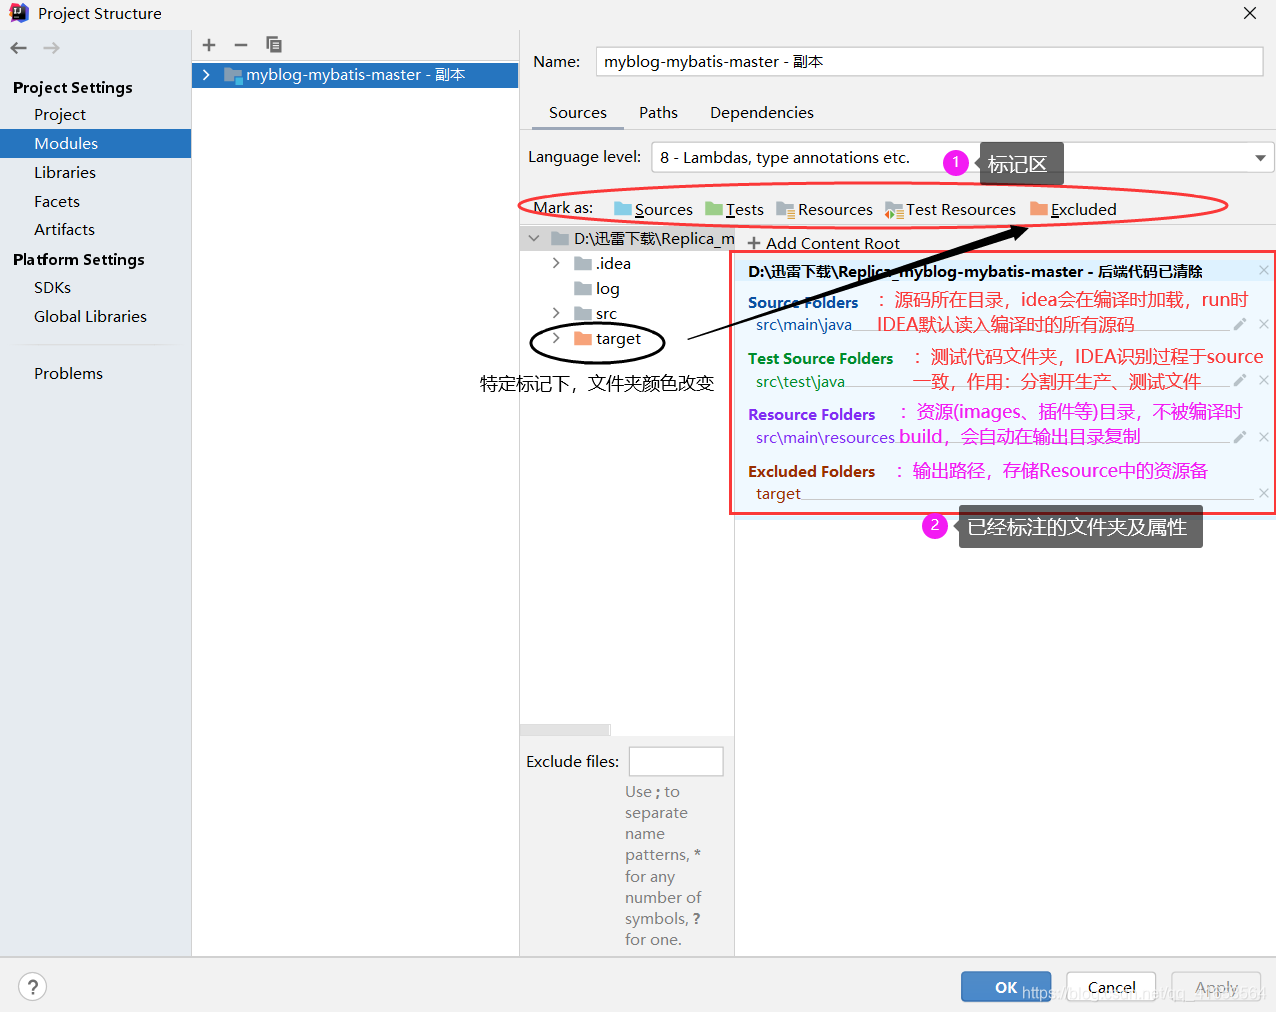
Task: Click the Cancel button
Action: (x=1111, y=987)
